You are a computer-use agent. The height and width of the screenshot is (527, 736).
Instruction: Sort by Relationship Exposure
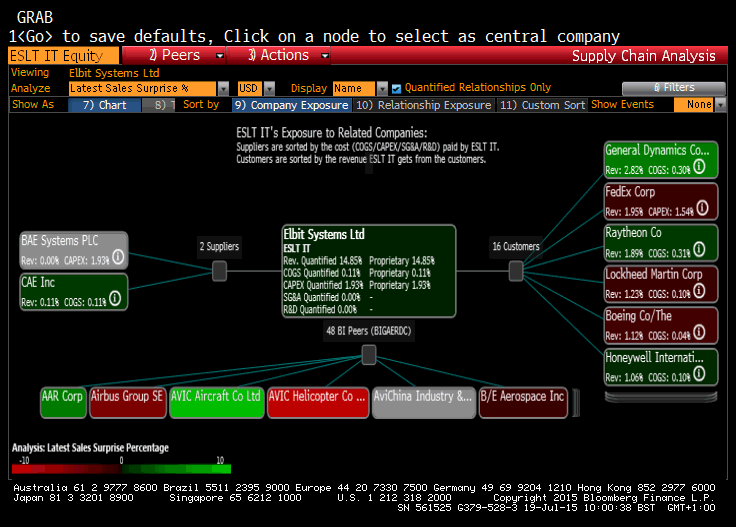pos(423,105)
